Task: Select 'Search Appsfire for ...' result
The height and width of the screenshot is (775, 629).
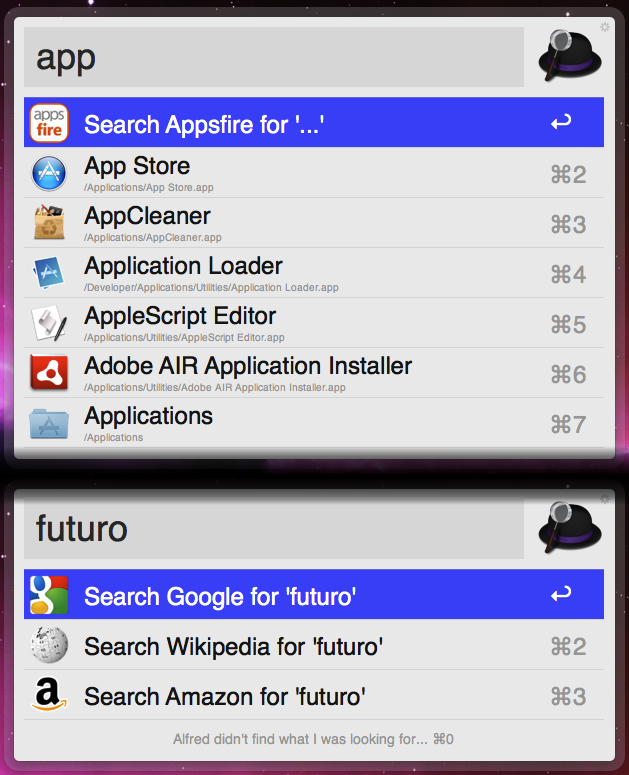Action: (x=314, y=122)
